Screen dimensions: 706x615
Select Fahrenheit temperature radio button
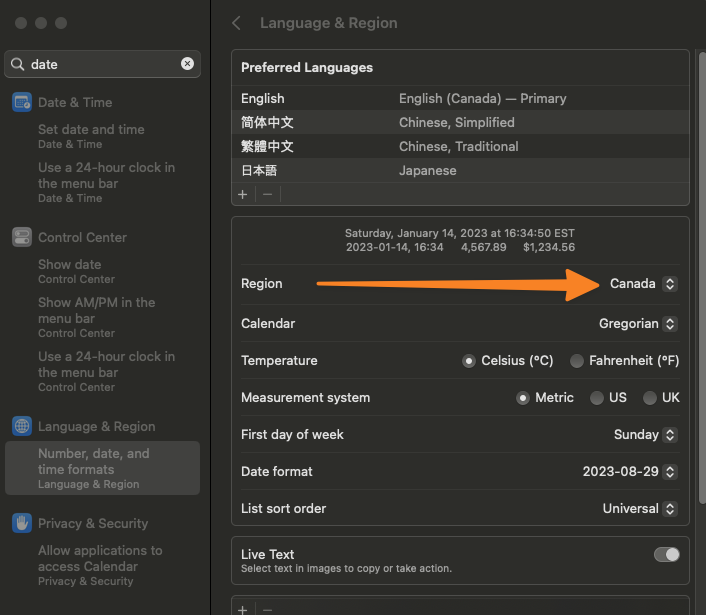point(577,361)
